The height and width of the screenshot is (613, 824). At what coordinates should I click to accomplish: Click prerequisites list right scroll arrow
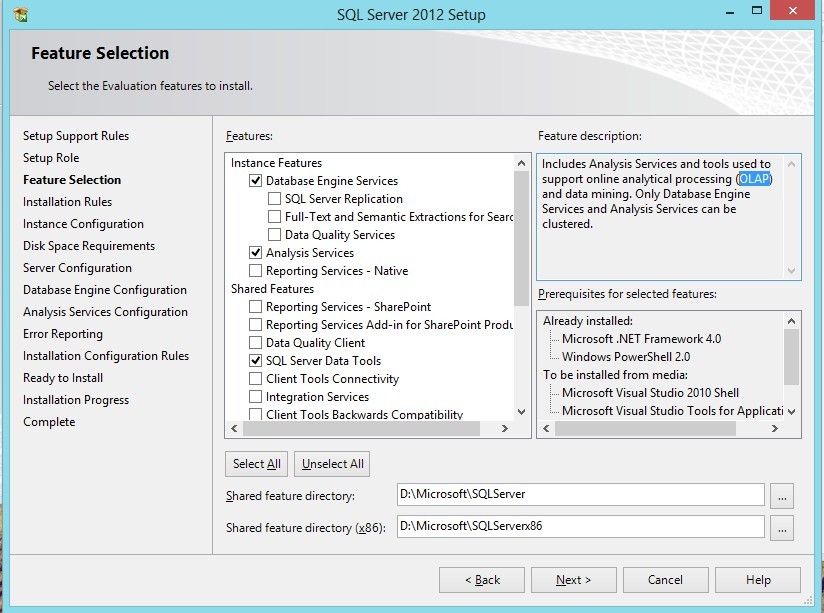(775, 428)
